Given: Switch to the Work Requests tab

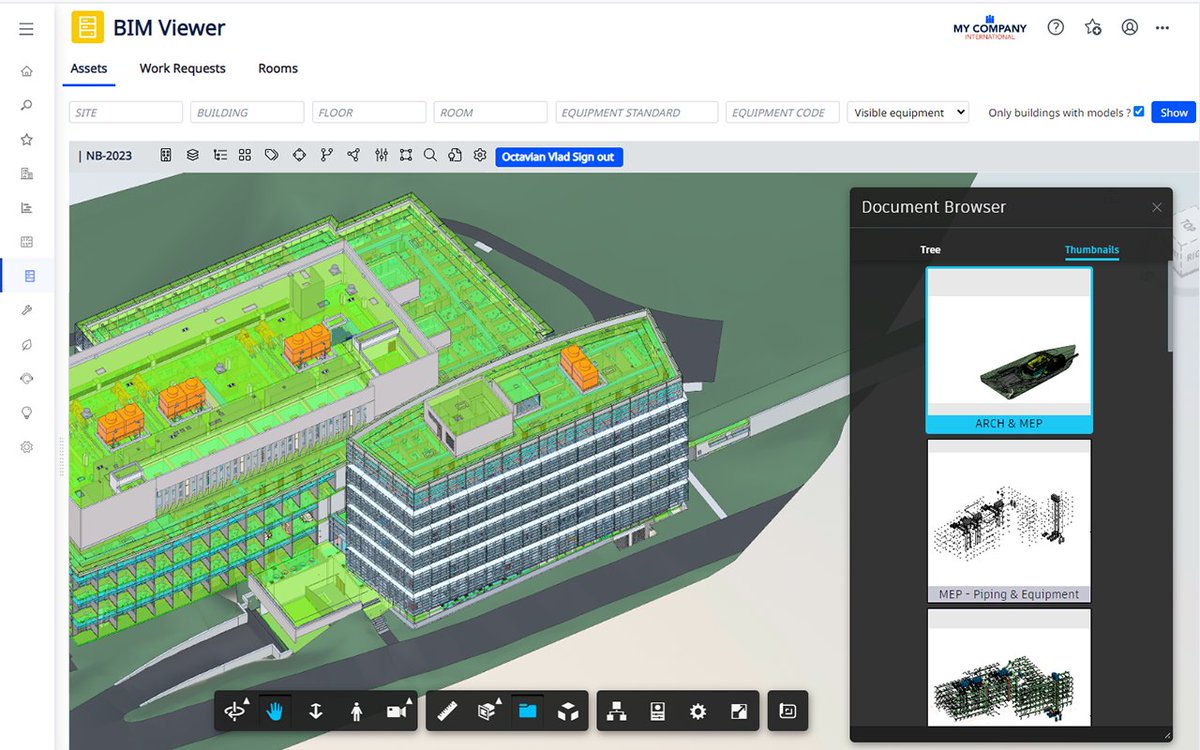Looking at the screenshot, I should click(x=182, y=68).
